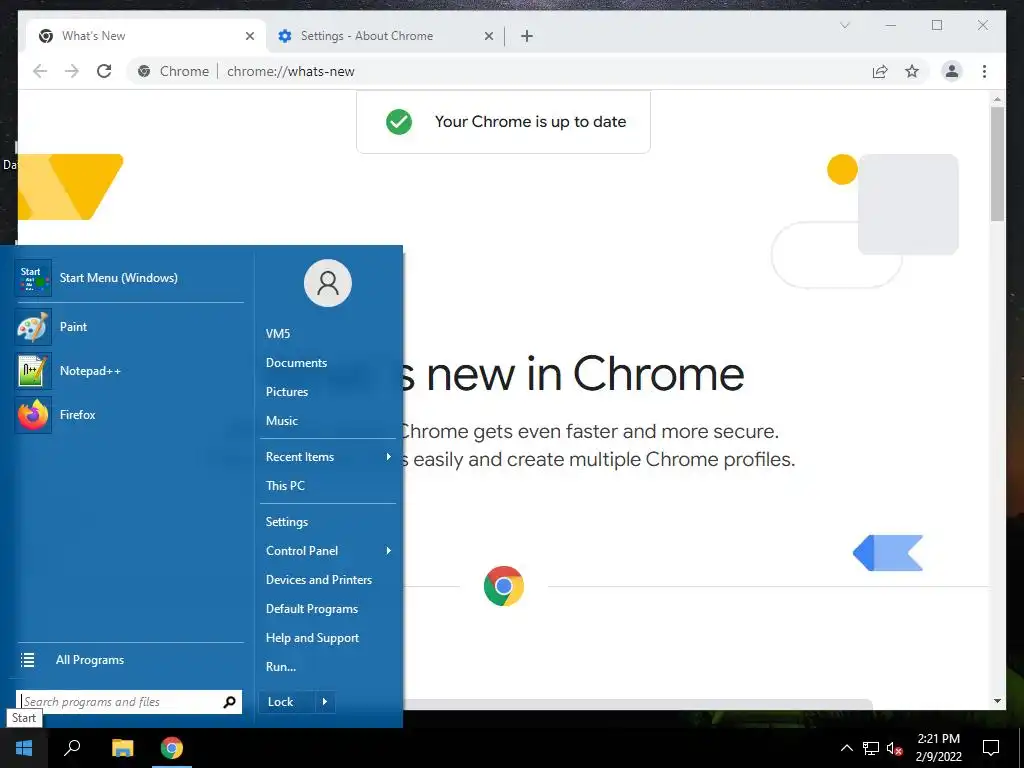The height and width of the screenshot is (768, 1024).
Task: Open Paint from the Start menu
Action: [129, 327]
